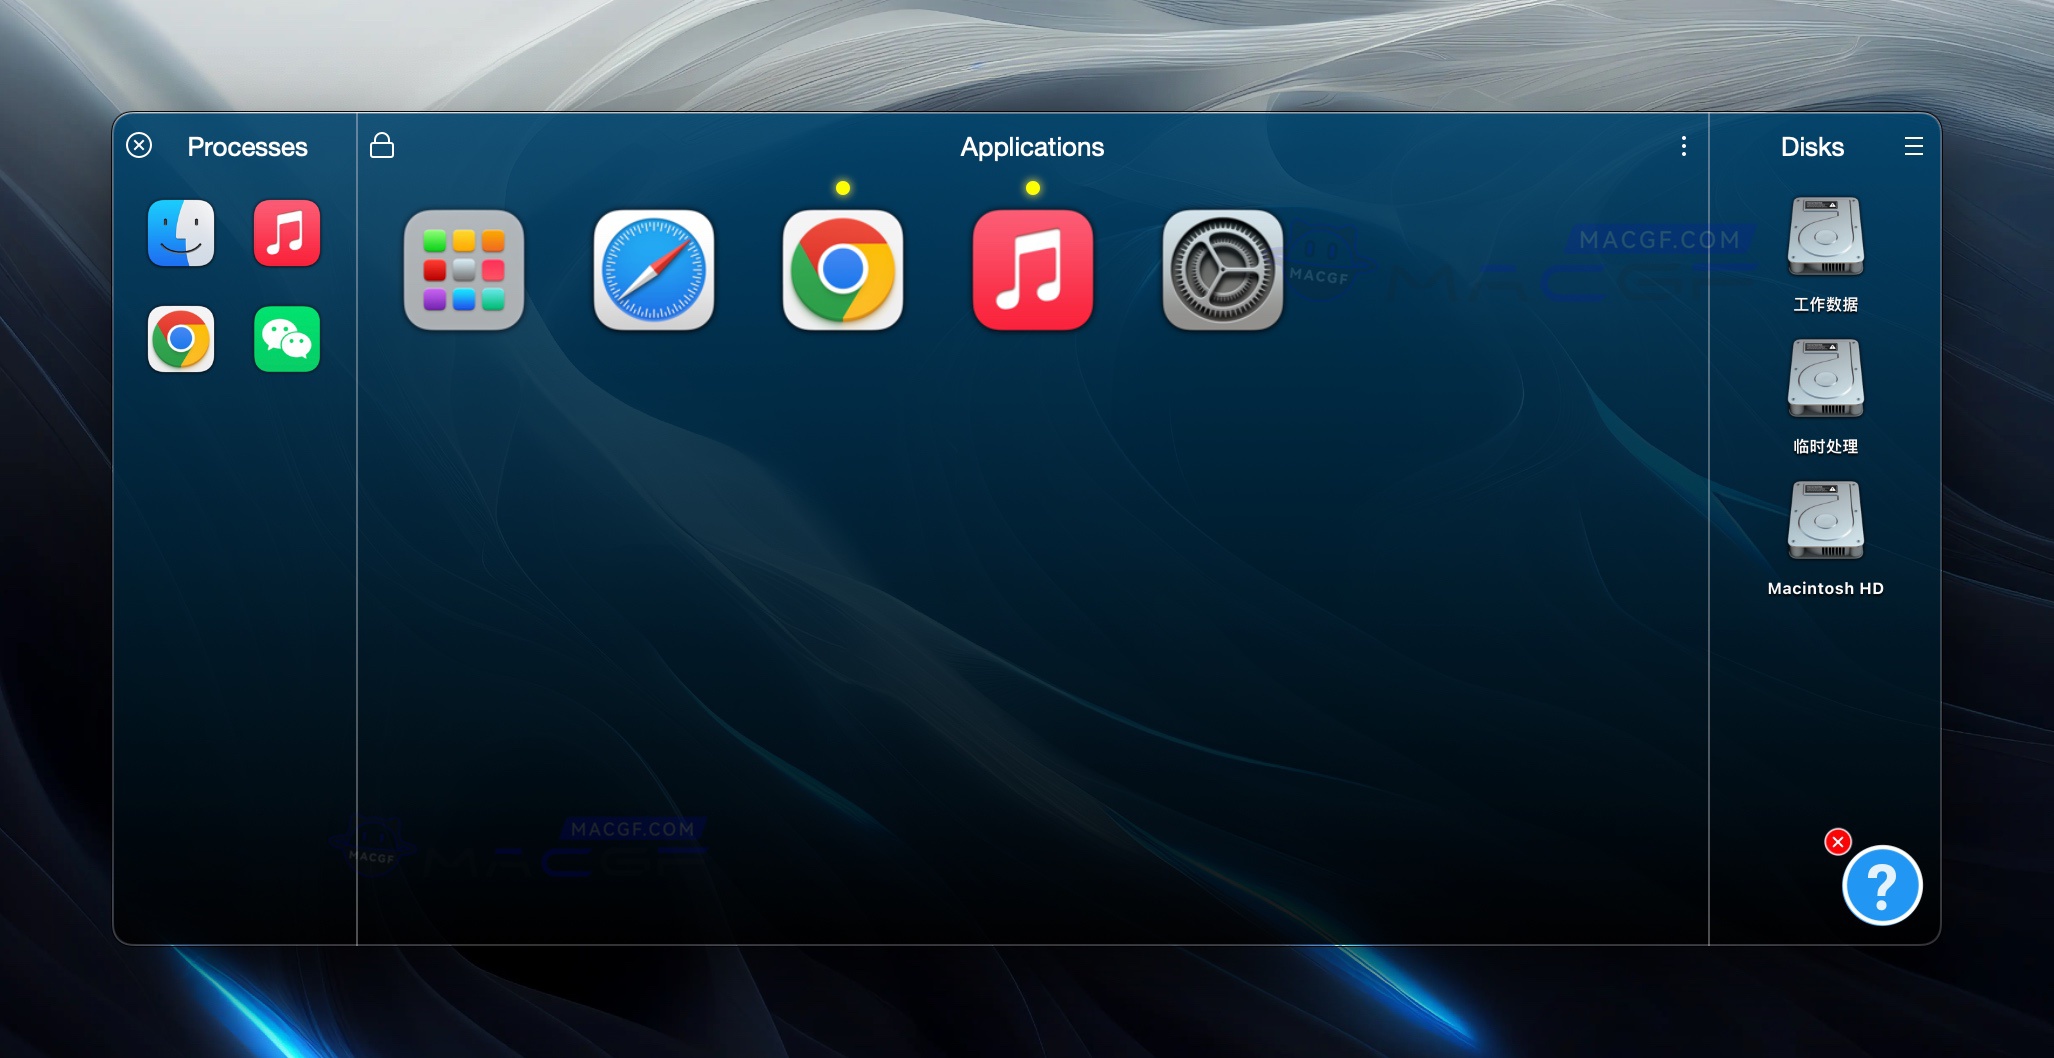
Task: Open the Macintosh HD disk
Action: point(1824,520)
